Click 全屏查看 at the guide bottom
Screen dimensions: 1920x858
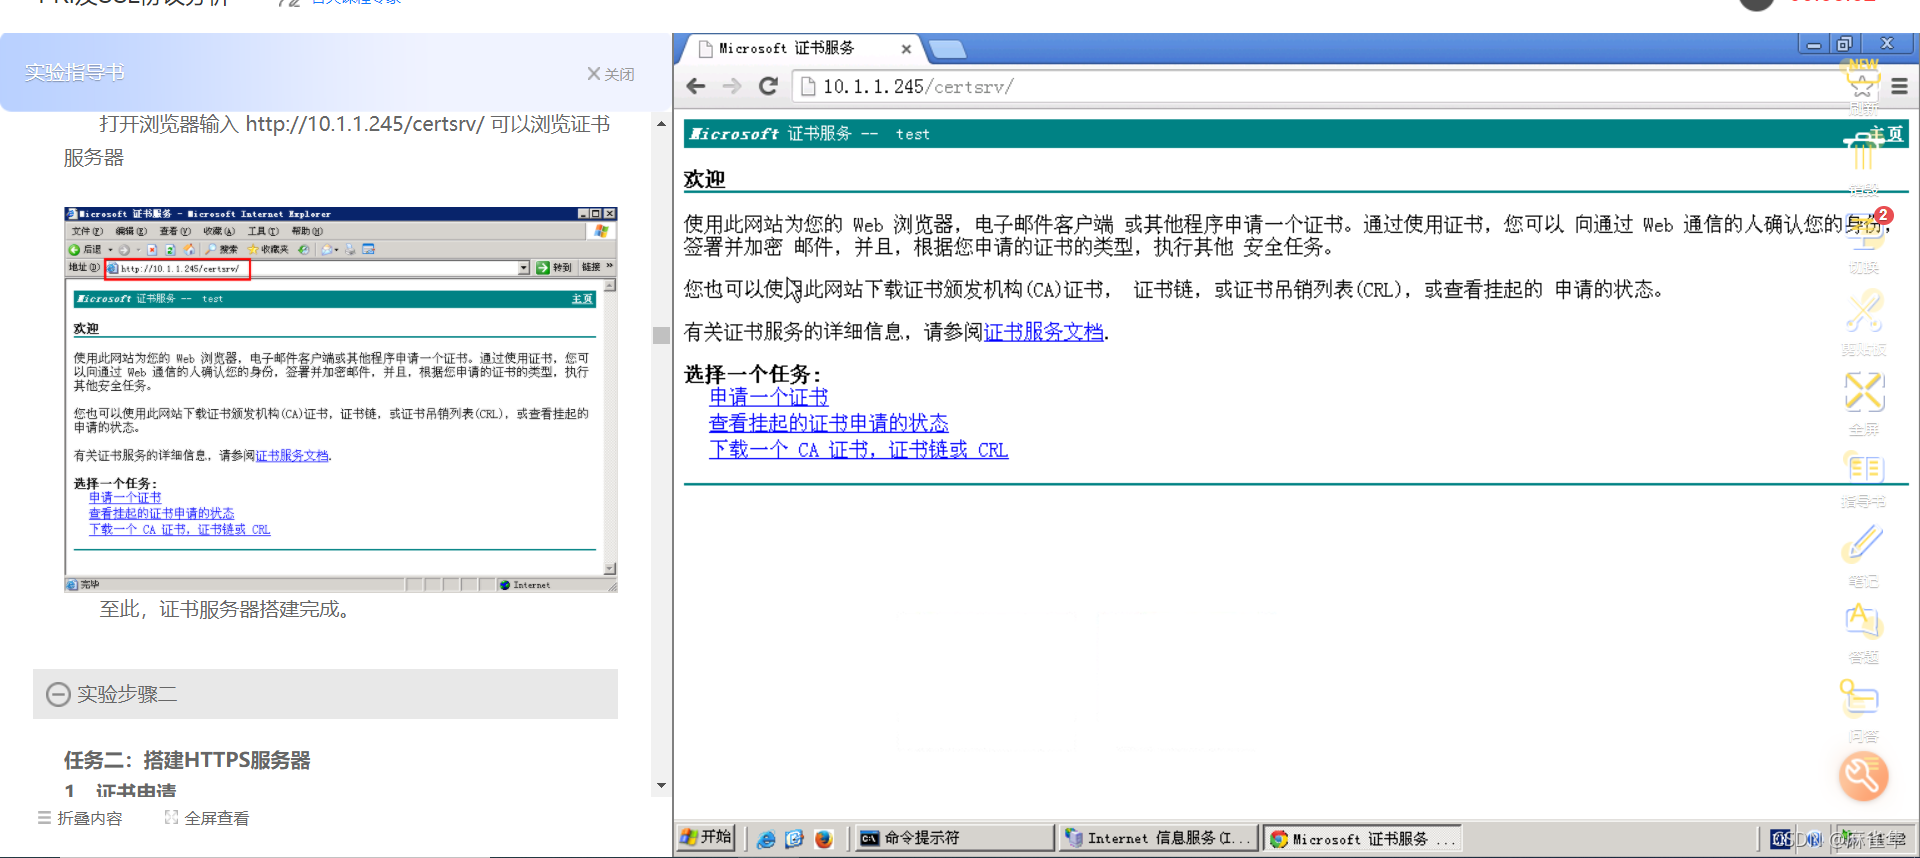pos(207,818)
